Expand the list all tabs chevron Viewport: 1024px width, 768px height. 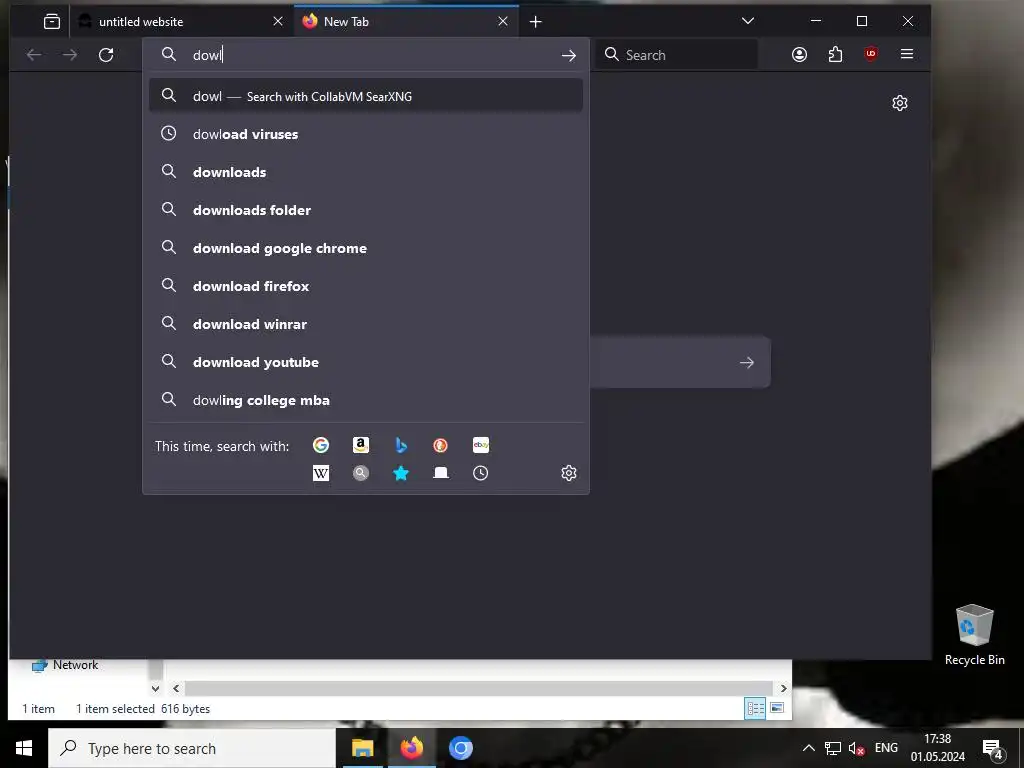tap(748, 21)
